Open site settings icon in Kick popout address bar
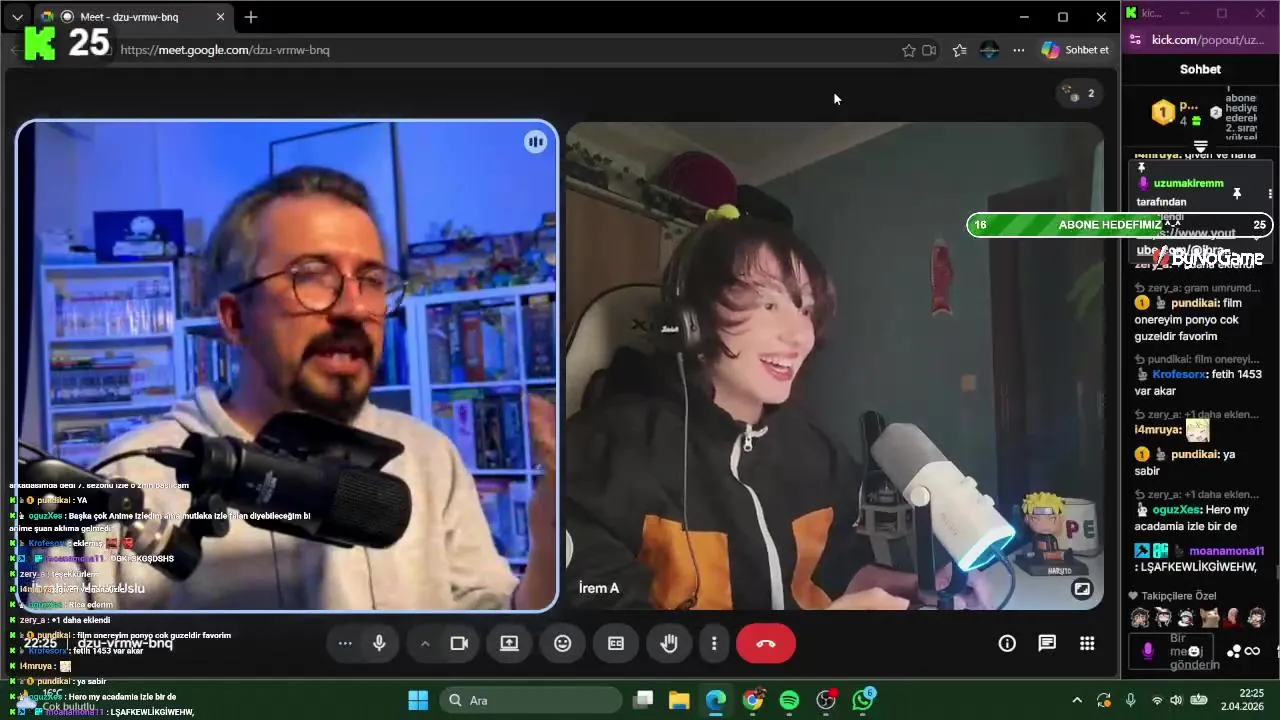1280x720 pixels. click(x=1135, y=40)
